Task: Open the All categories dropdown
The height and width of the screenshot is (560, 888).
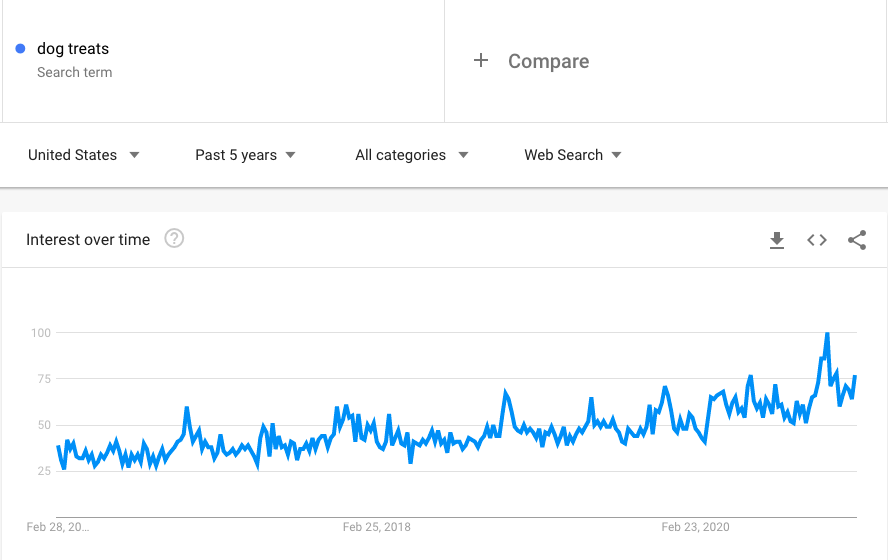Action: click(x=412, y=155)
